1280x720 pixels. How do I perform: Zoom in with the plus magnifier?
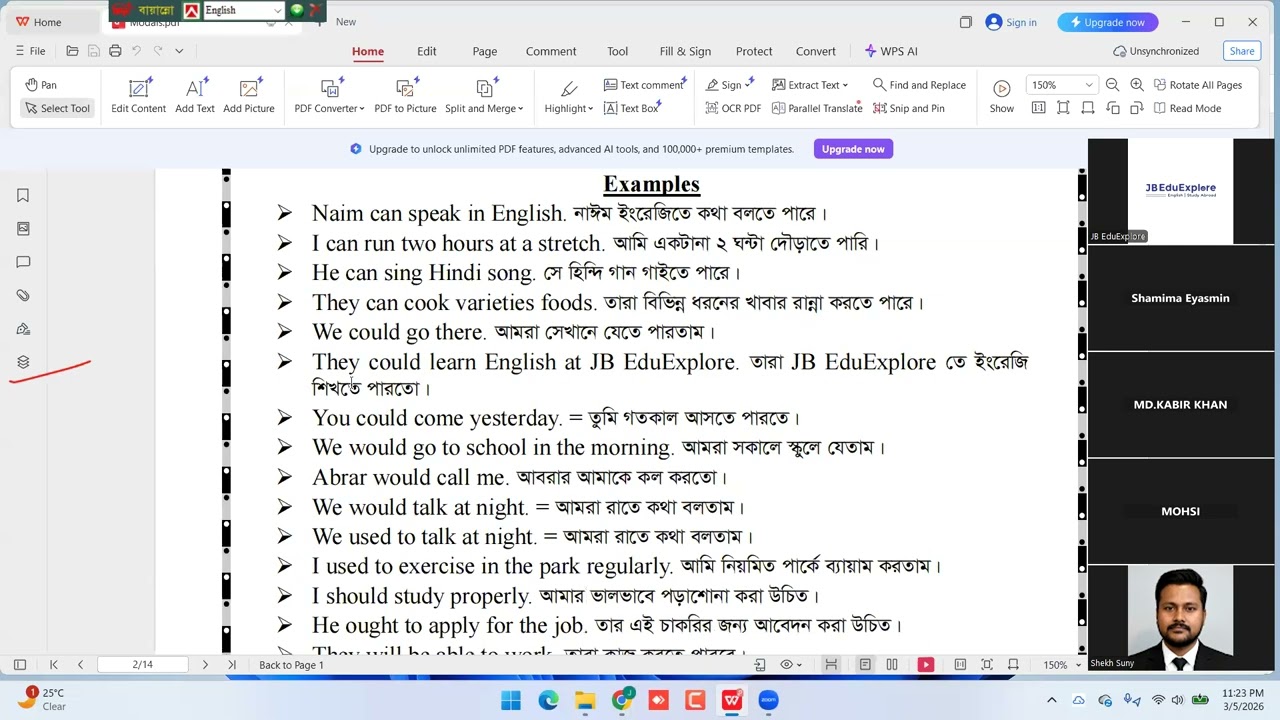pyautogui.click(x=1137, y=85)
